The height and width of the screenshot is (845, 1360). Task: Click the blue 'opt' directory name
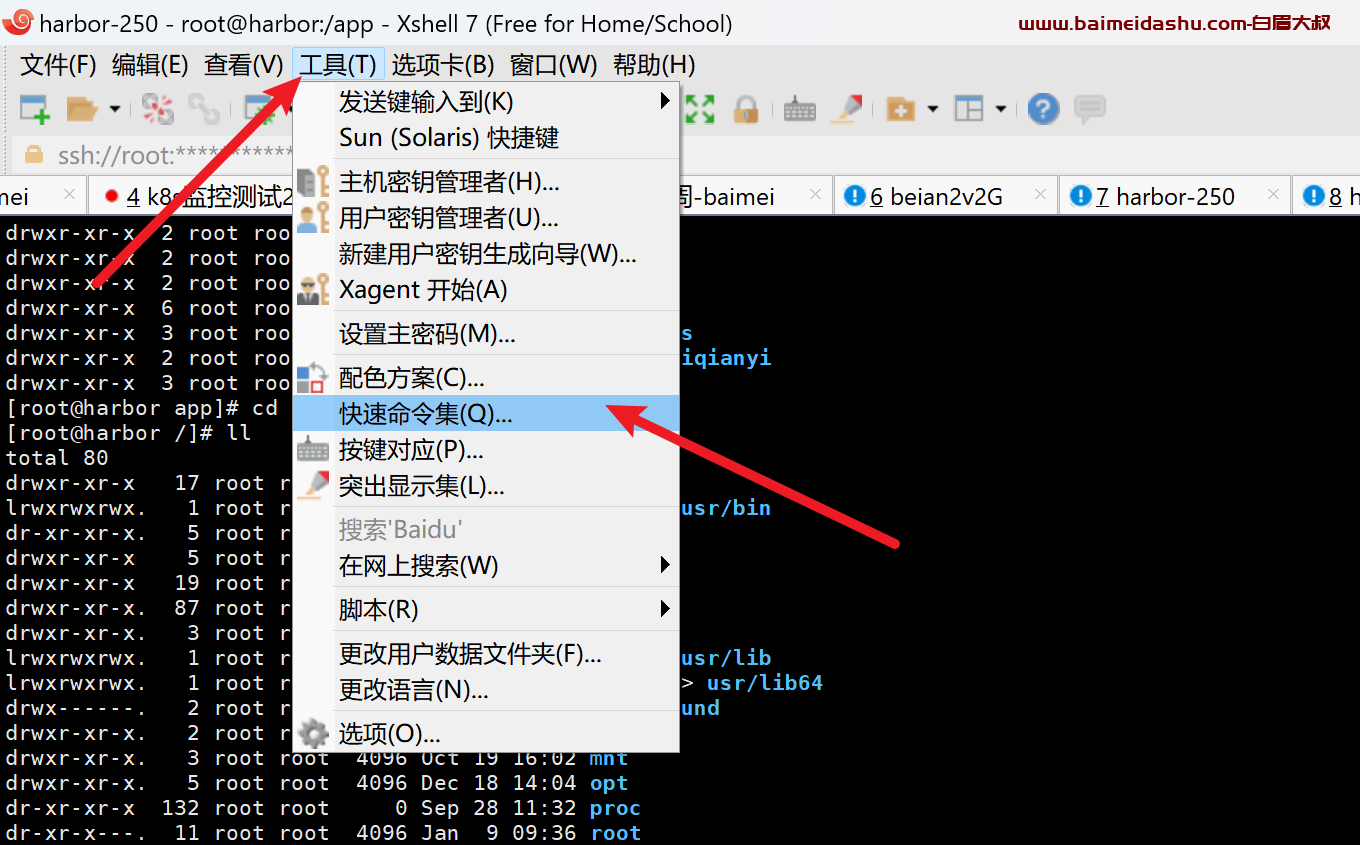click(x=609, y=783)
